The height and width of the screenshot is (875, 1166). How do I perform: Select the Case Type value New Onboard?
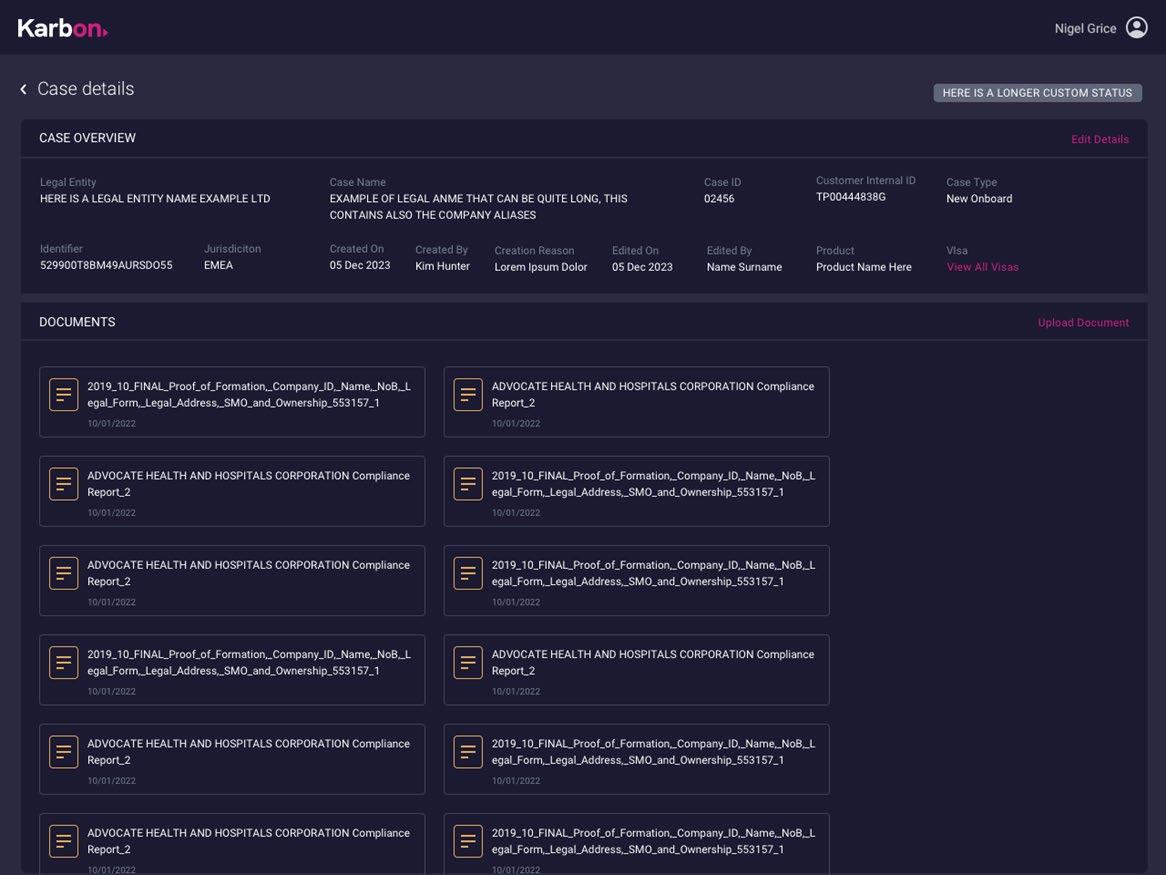pyautogui.click(x=979, y=198)
